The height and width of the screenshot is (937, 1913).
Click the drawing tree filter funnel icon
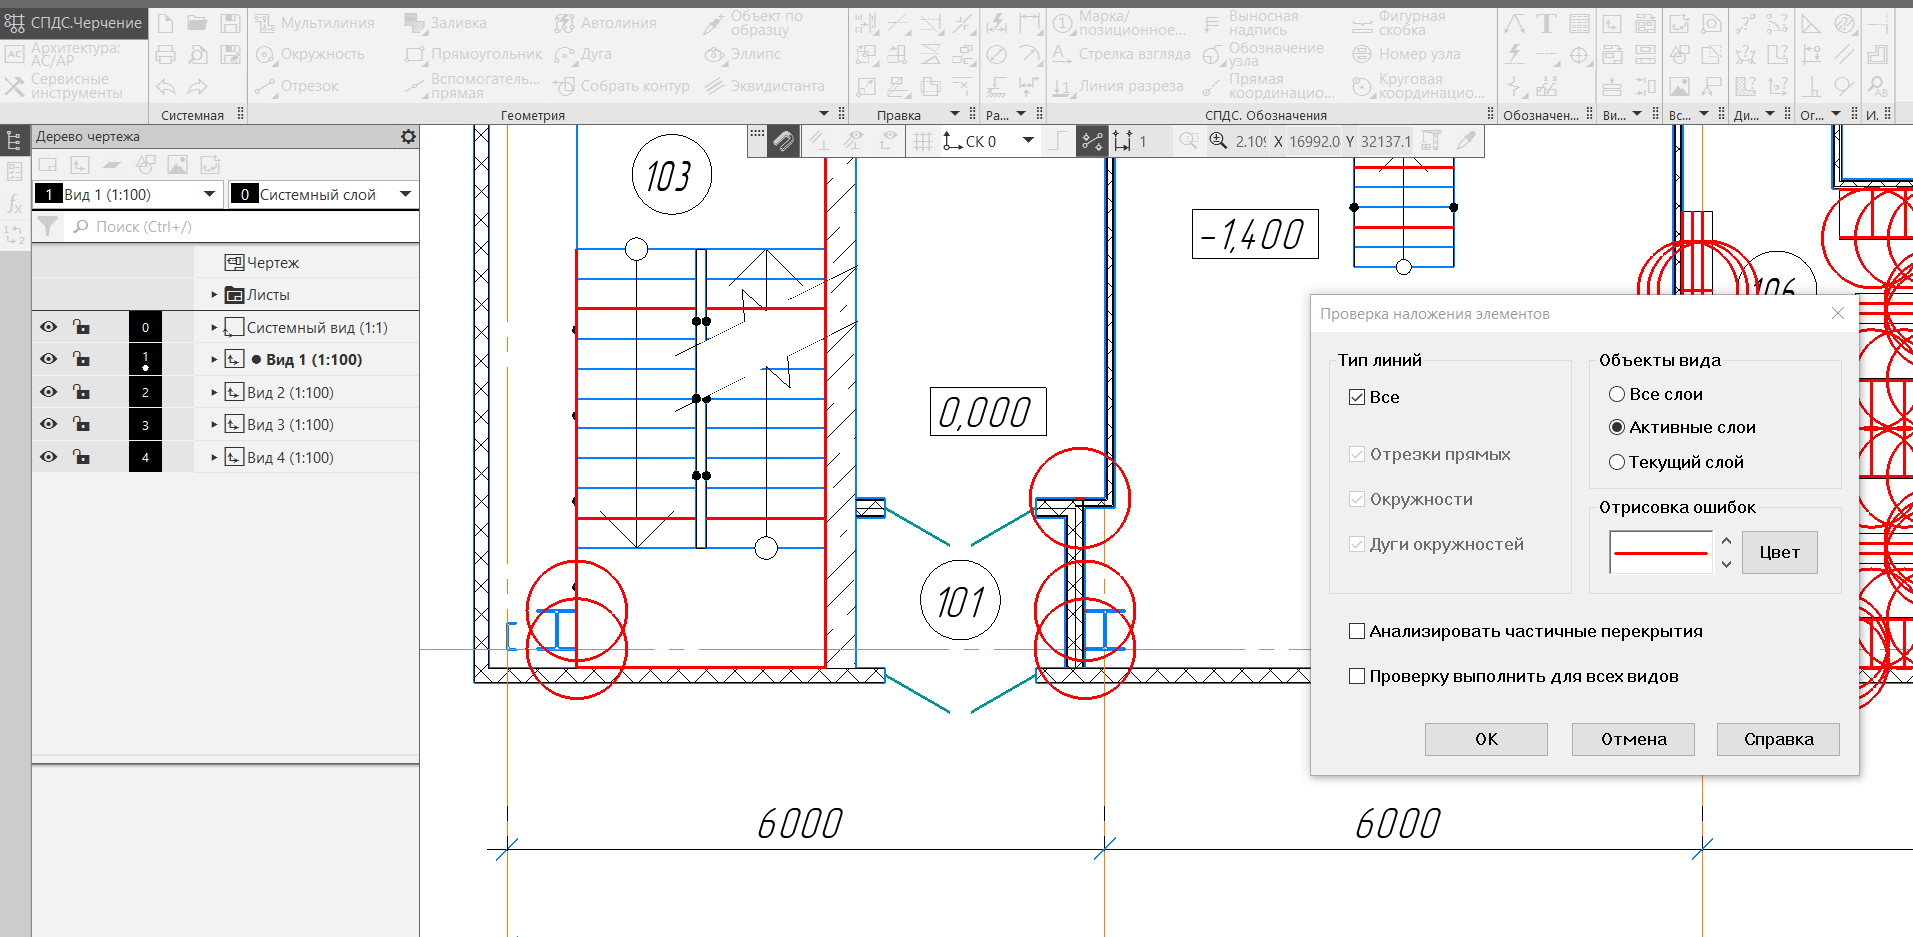pos(48,227)
